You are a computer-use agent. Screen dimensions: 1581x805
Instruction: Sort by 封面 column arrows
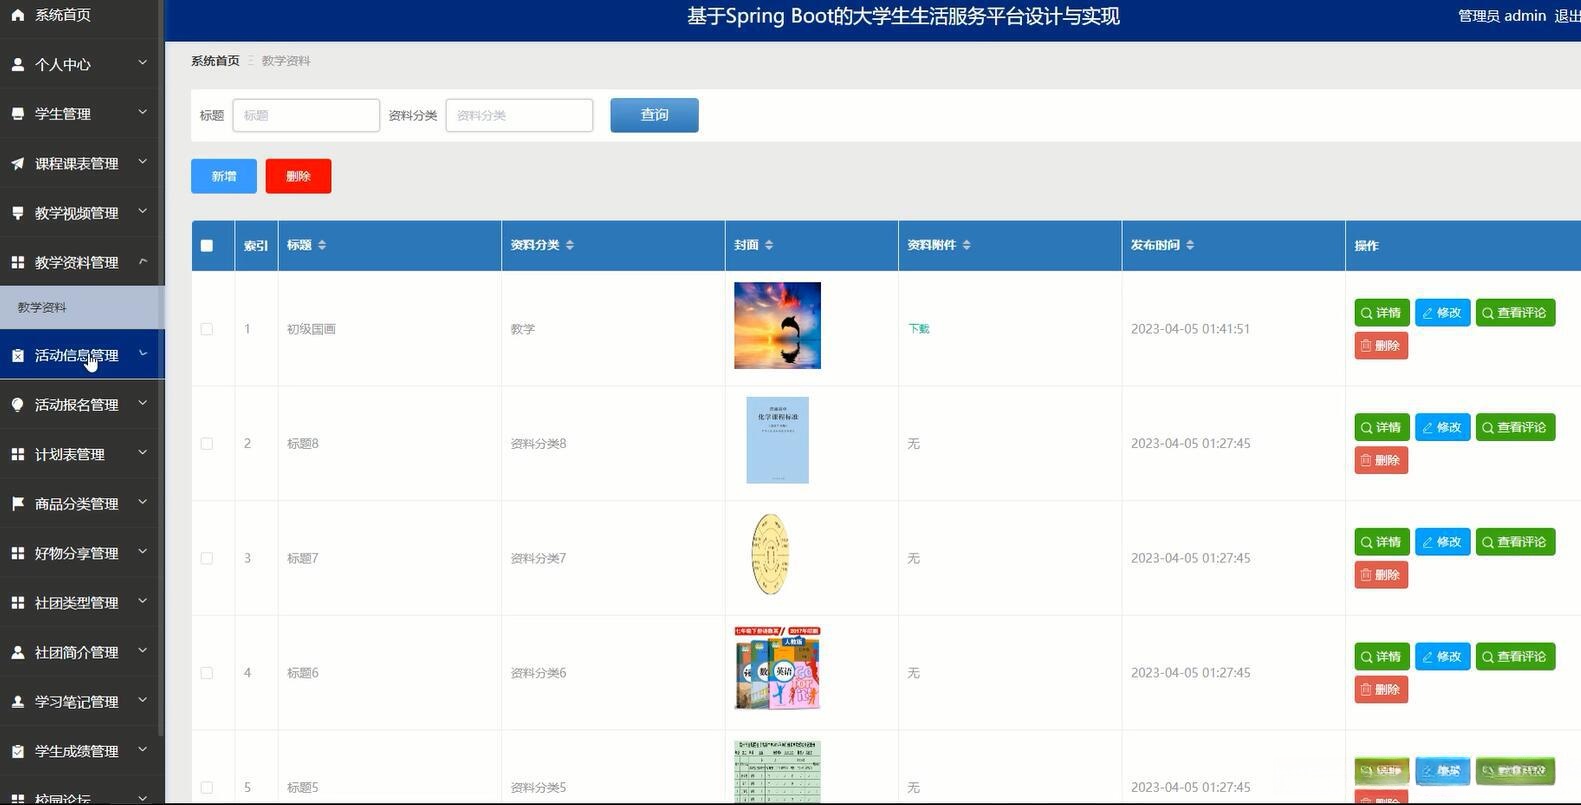pos(769,245)
